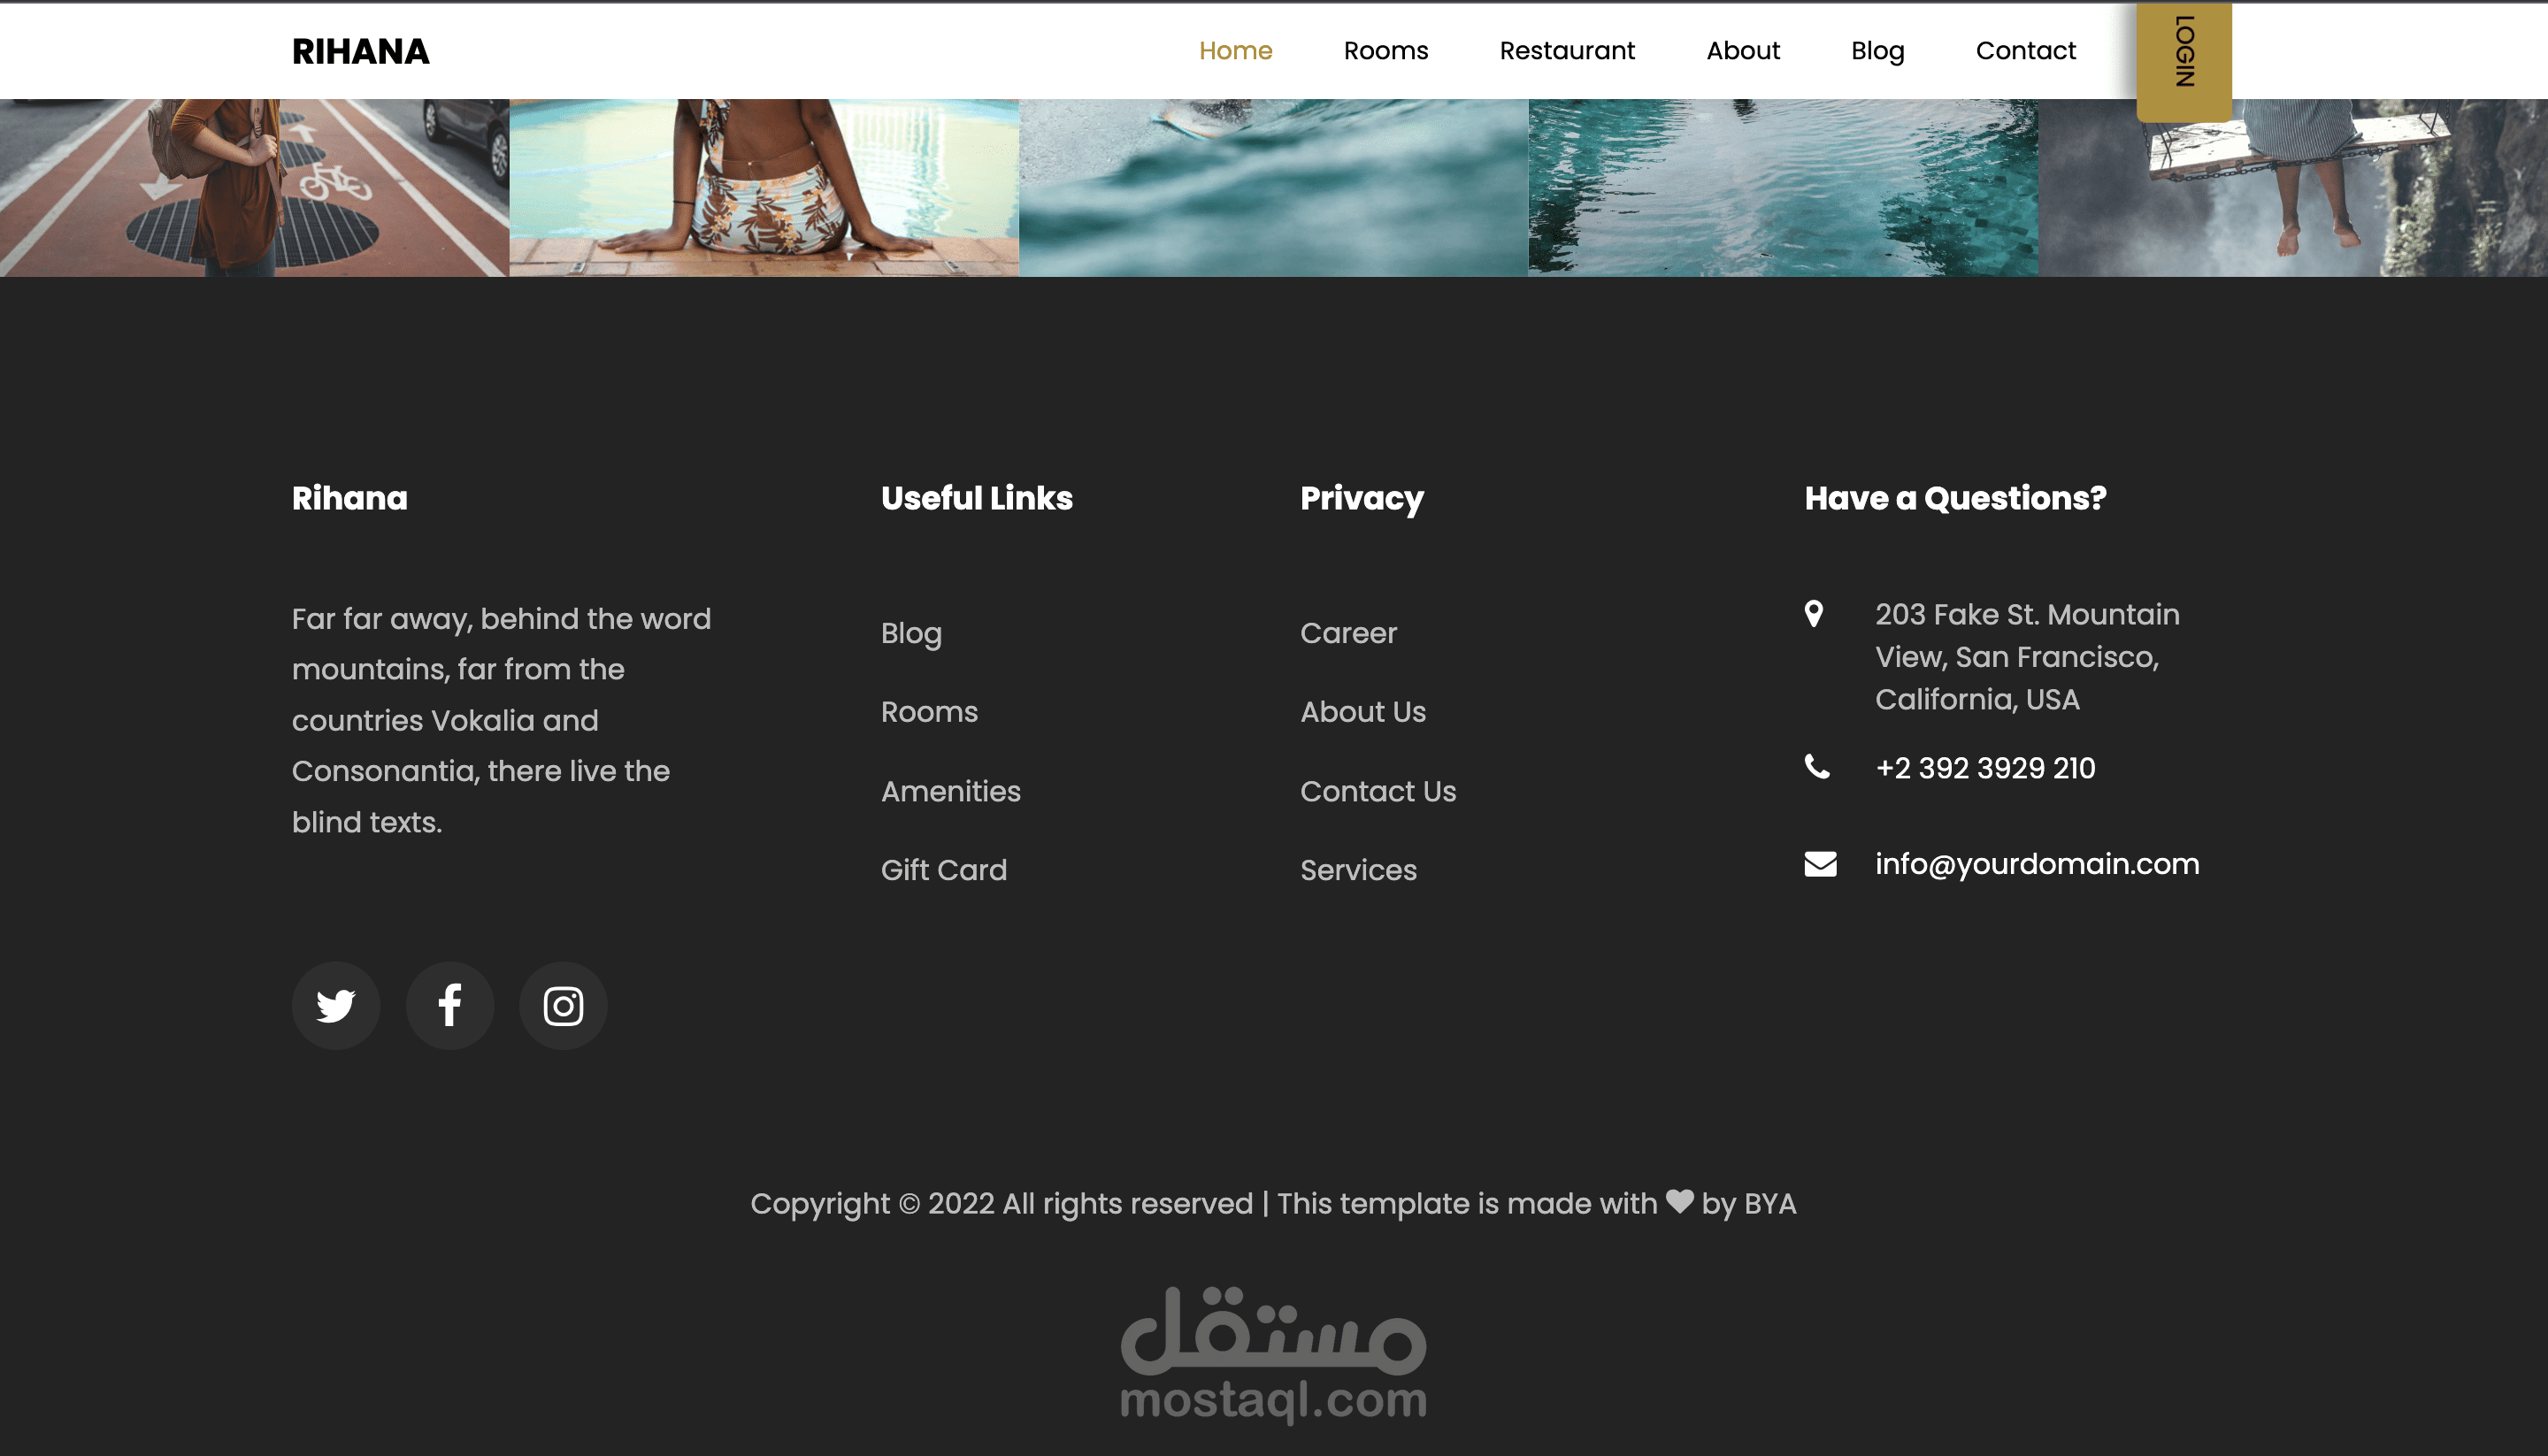Open the Gift Card footer link
Screen dimensions: 2548x1456
tap(943, 870)
